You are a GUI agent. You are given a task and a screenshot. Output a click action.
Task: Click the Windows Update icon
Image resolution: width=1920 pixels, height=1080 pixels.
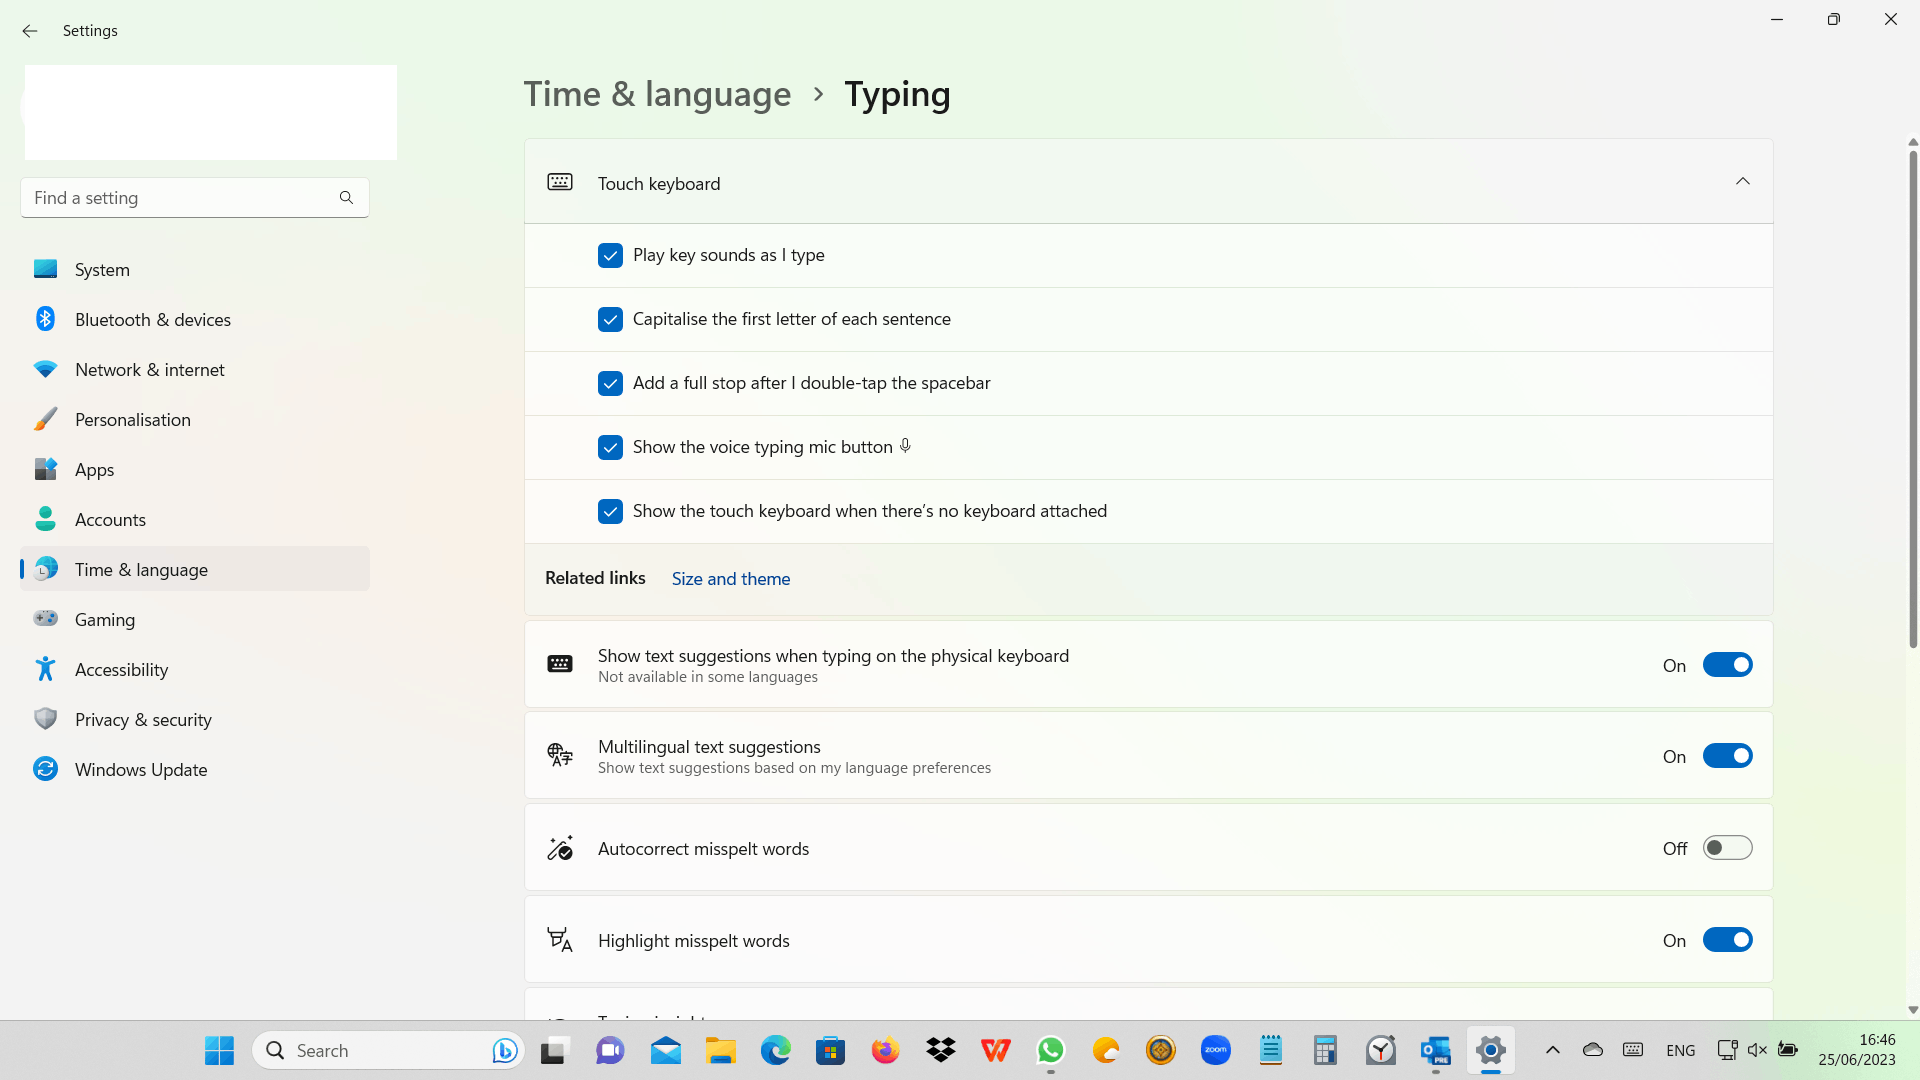(45, 769)
